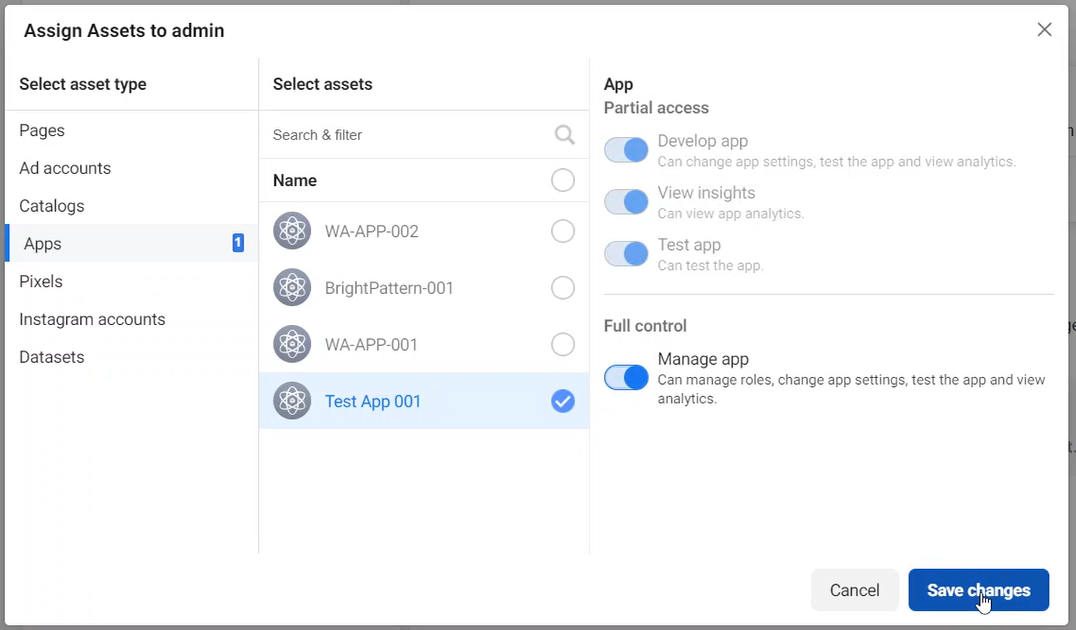Close the Assign Assets dialog
Image resolution: width=1076 pixels, height=630 pixels.
[1044, 30]
